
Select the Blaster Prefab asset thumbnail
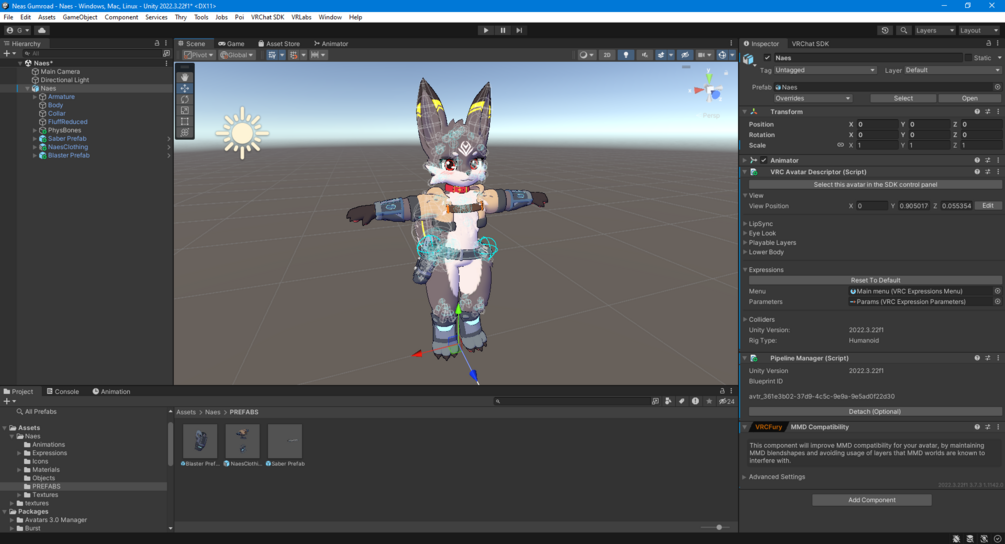(x=200, y=441)
